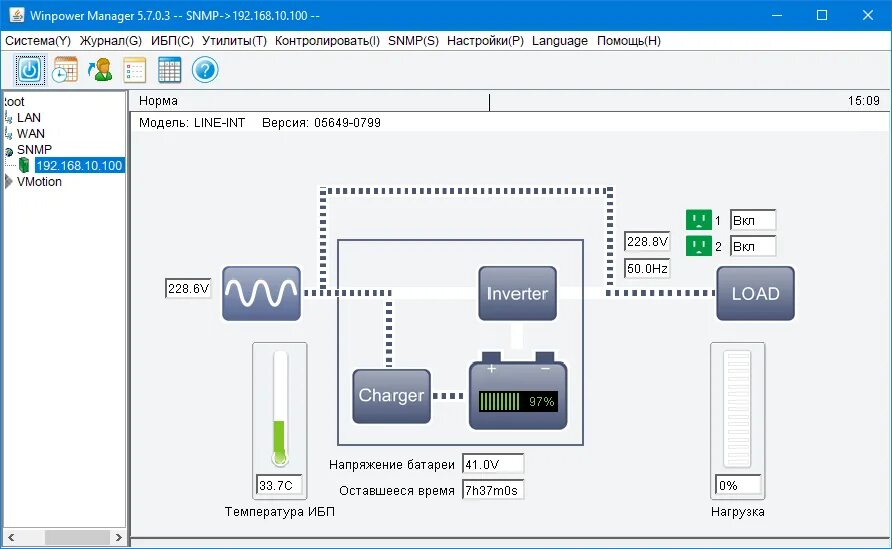Select the LAN node in tree
Viewport: 892px width, 549px height.
tap(28, 118)
